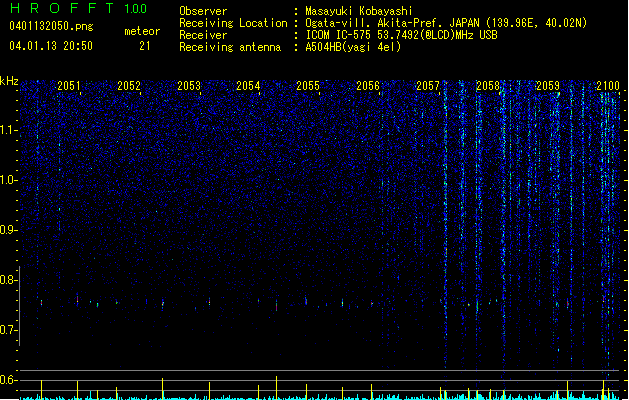The width and height of the screenshot is (629, 400).
Task: Click the meteor count value 21
Action: (145, 46)
